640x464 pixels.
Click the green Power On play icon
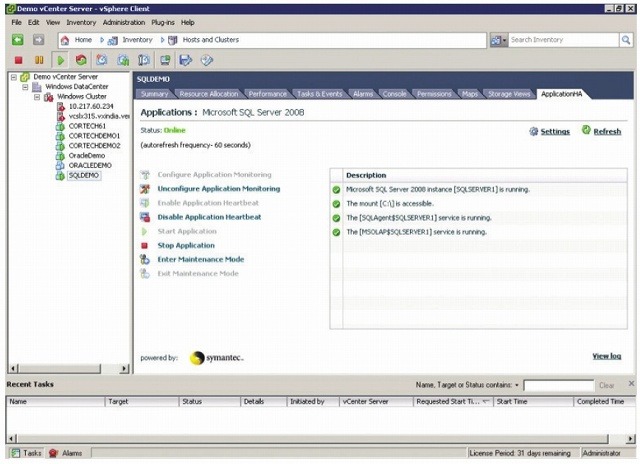coord(61,60)
